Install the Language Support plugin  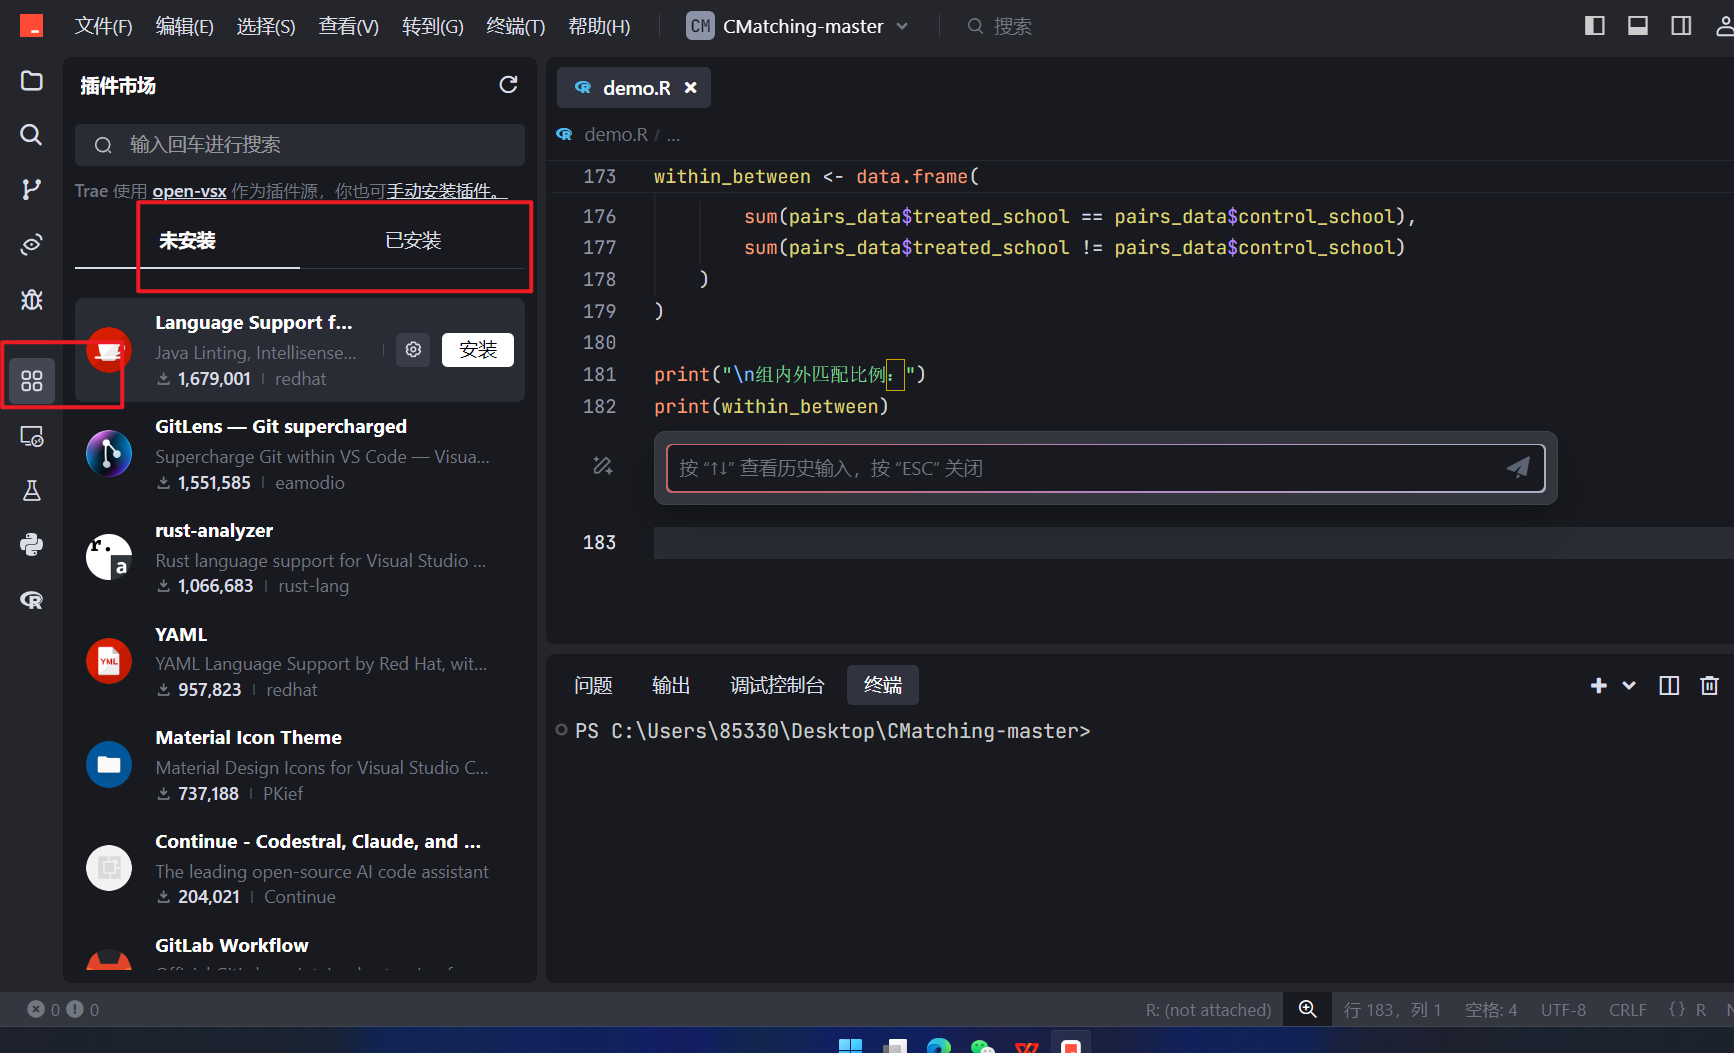(x=477, y=349)
